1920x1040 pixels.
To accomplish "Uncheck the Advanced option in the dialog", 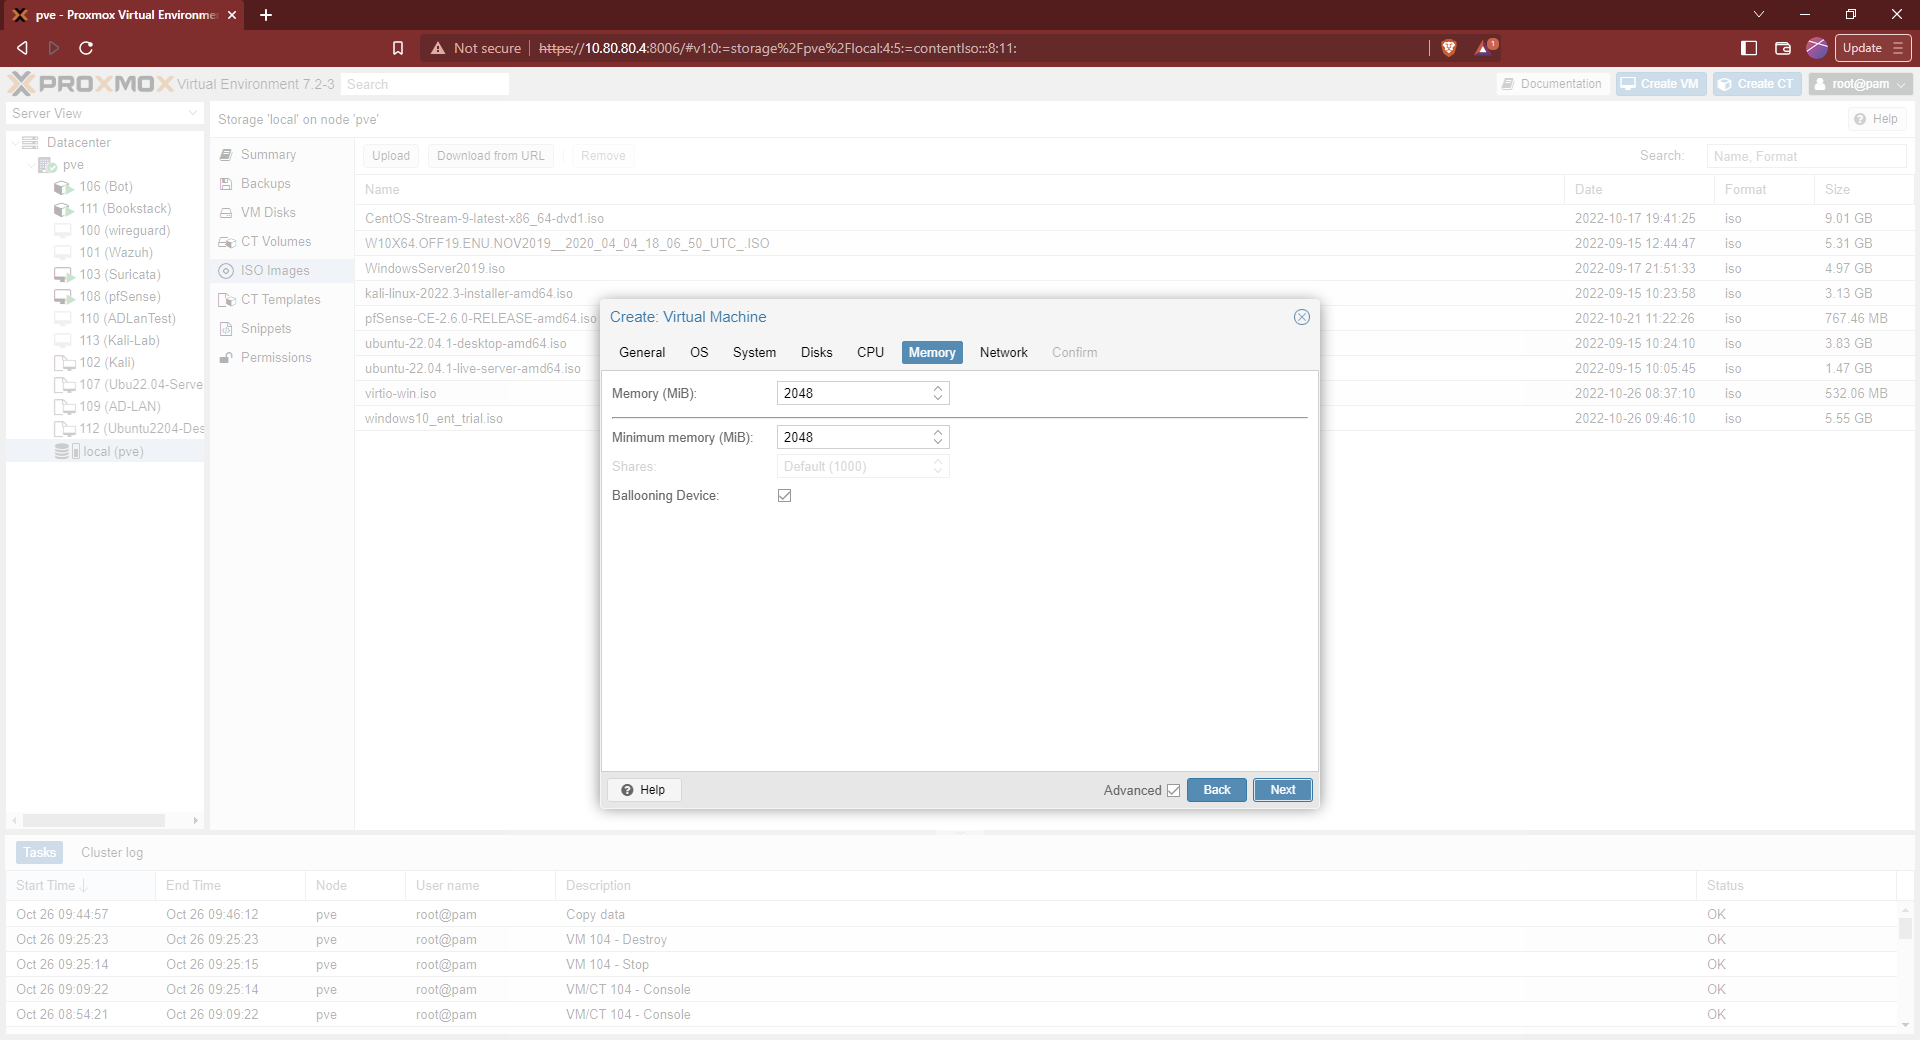I will [x=1173, y=790].
